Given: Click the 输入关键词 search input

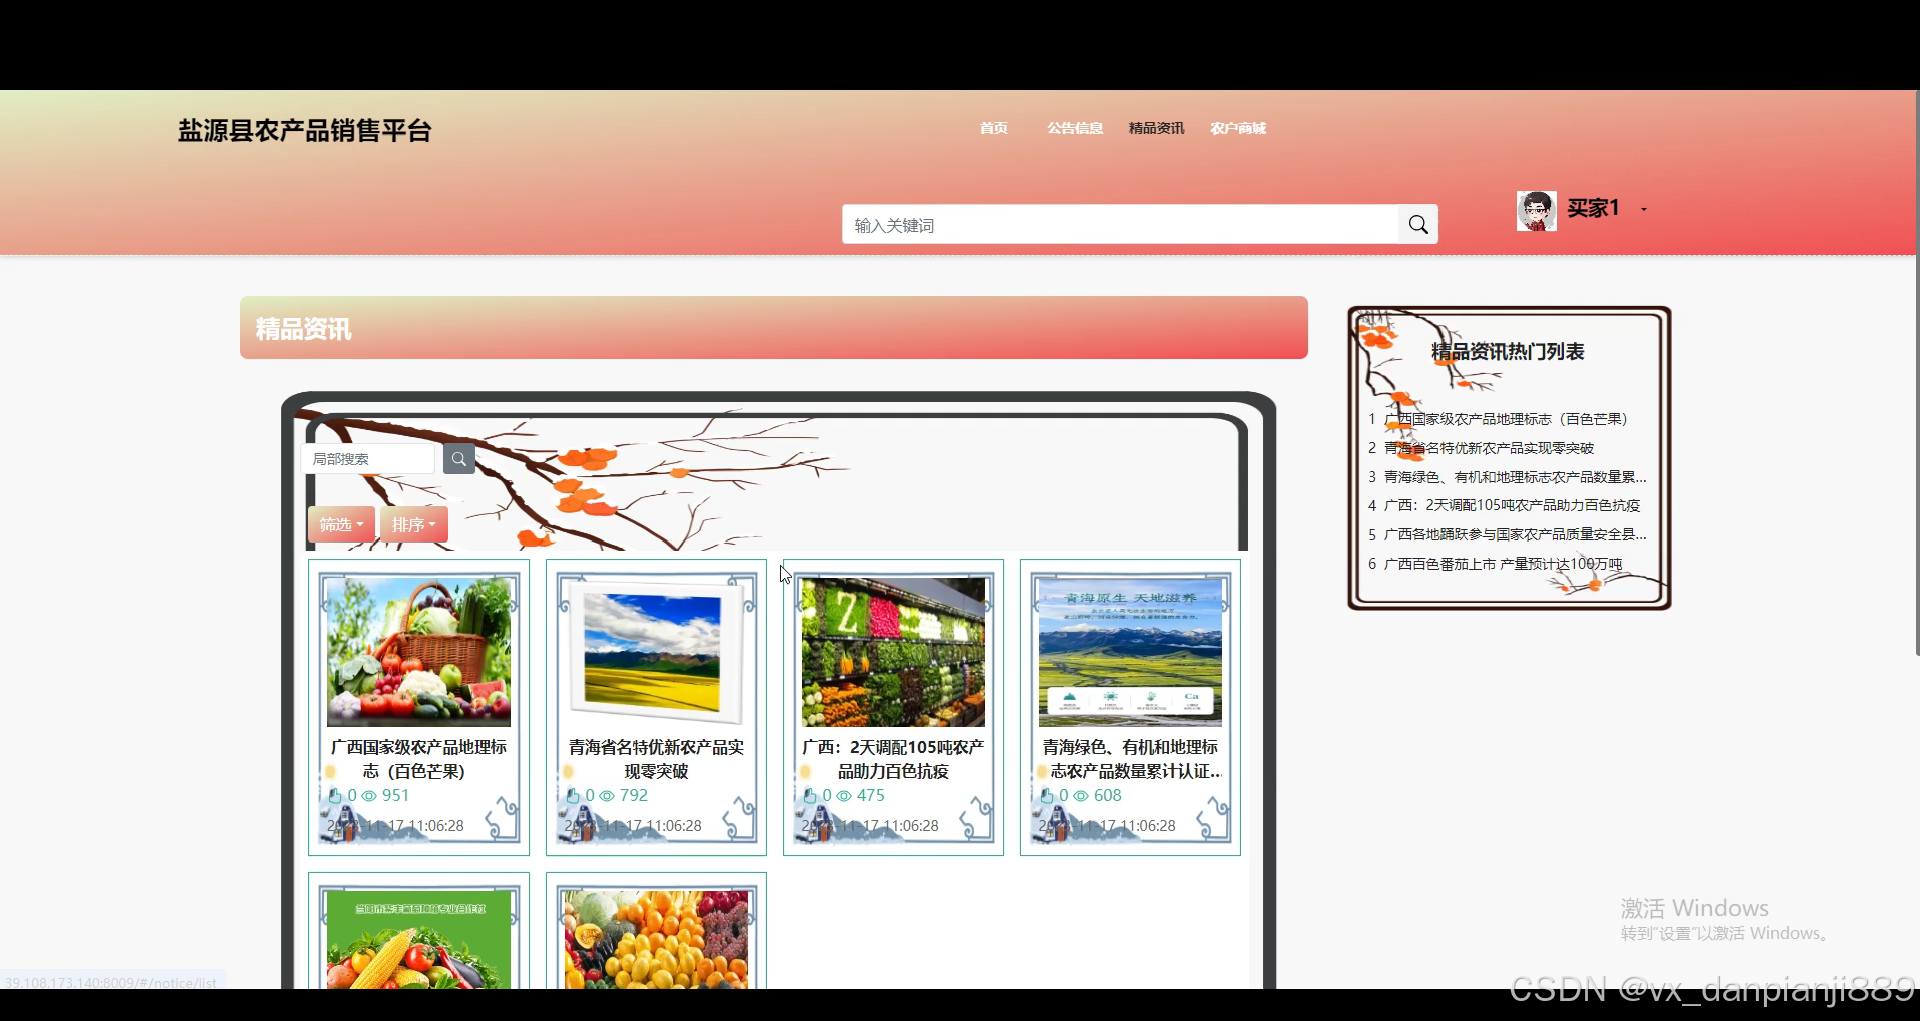Looking at the screenshot, I should 1121,225.
